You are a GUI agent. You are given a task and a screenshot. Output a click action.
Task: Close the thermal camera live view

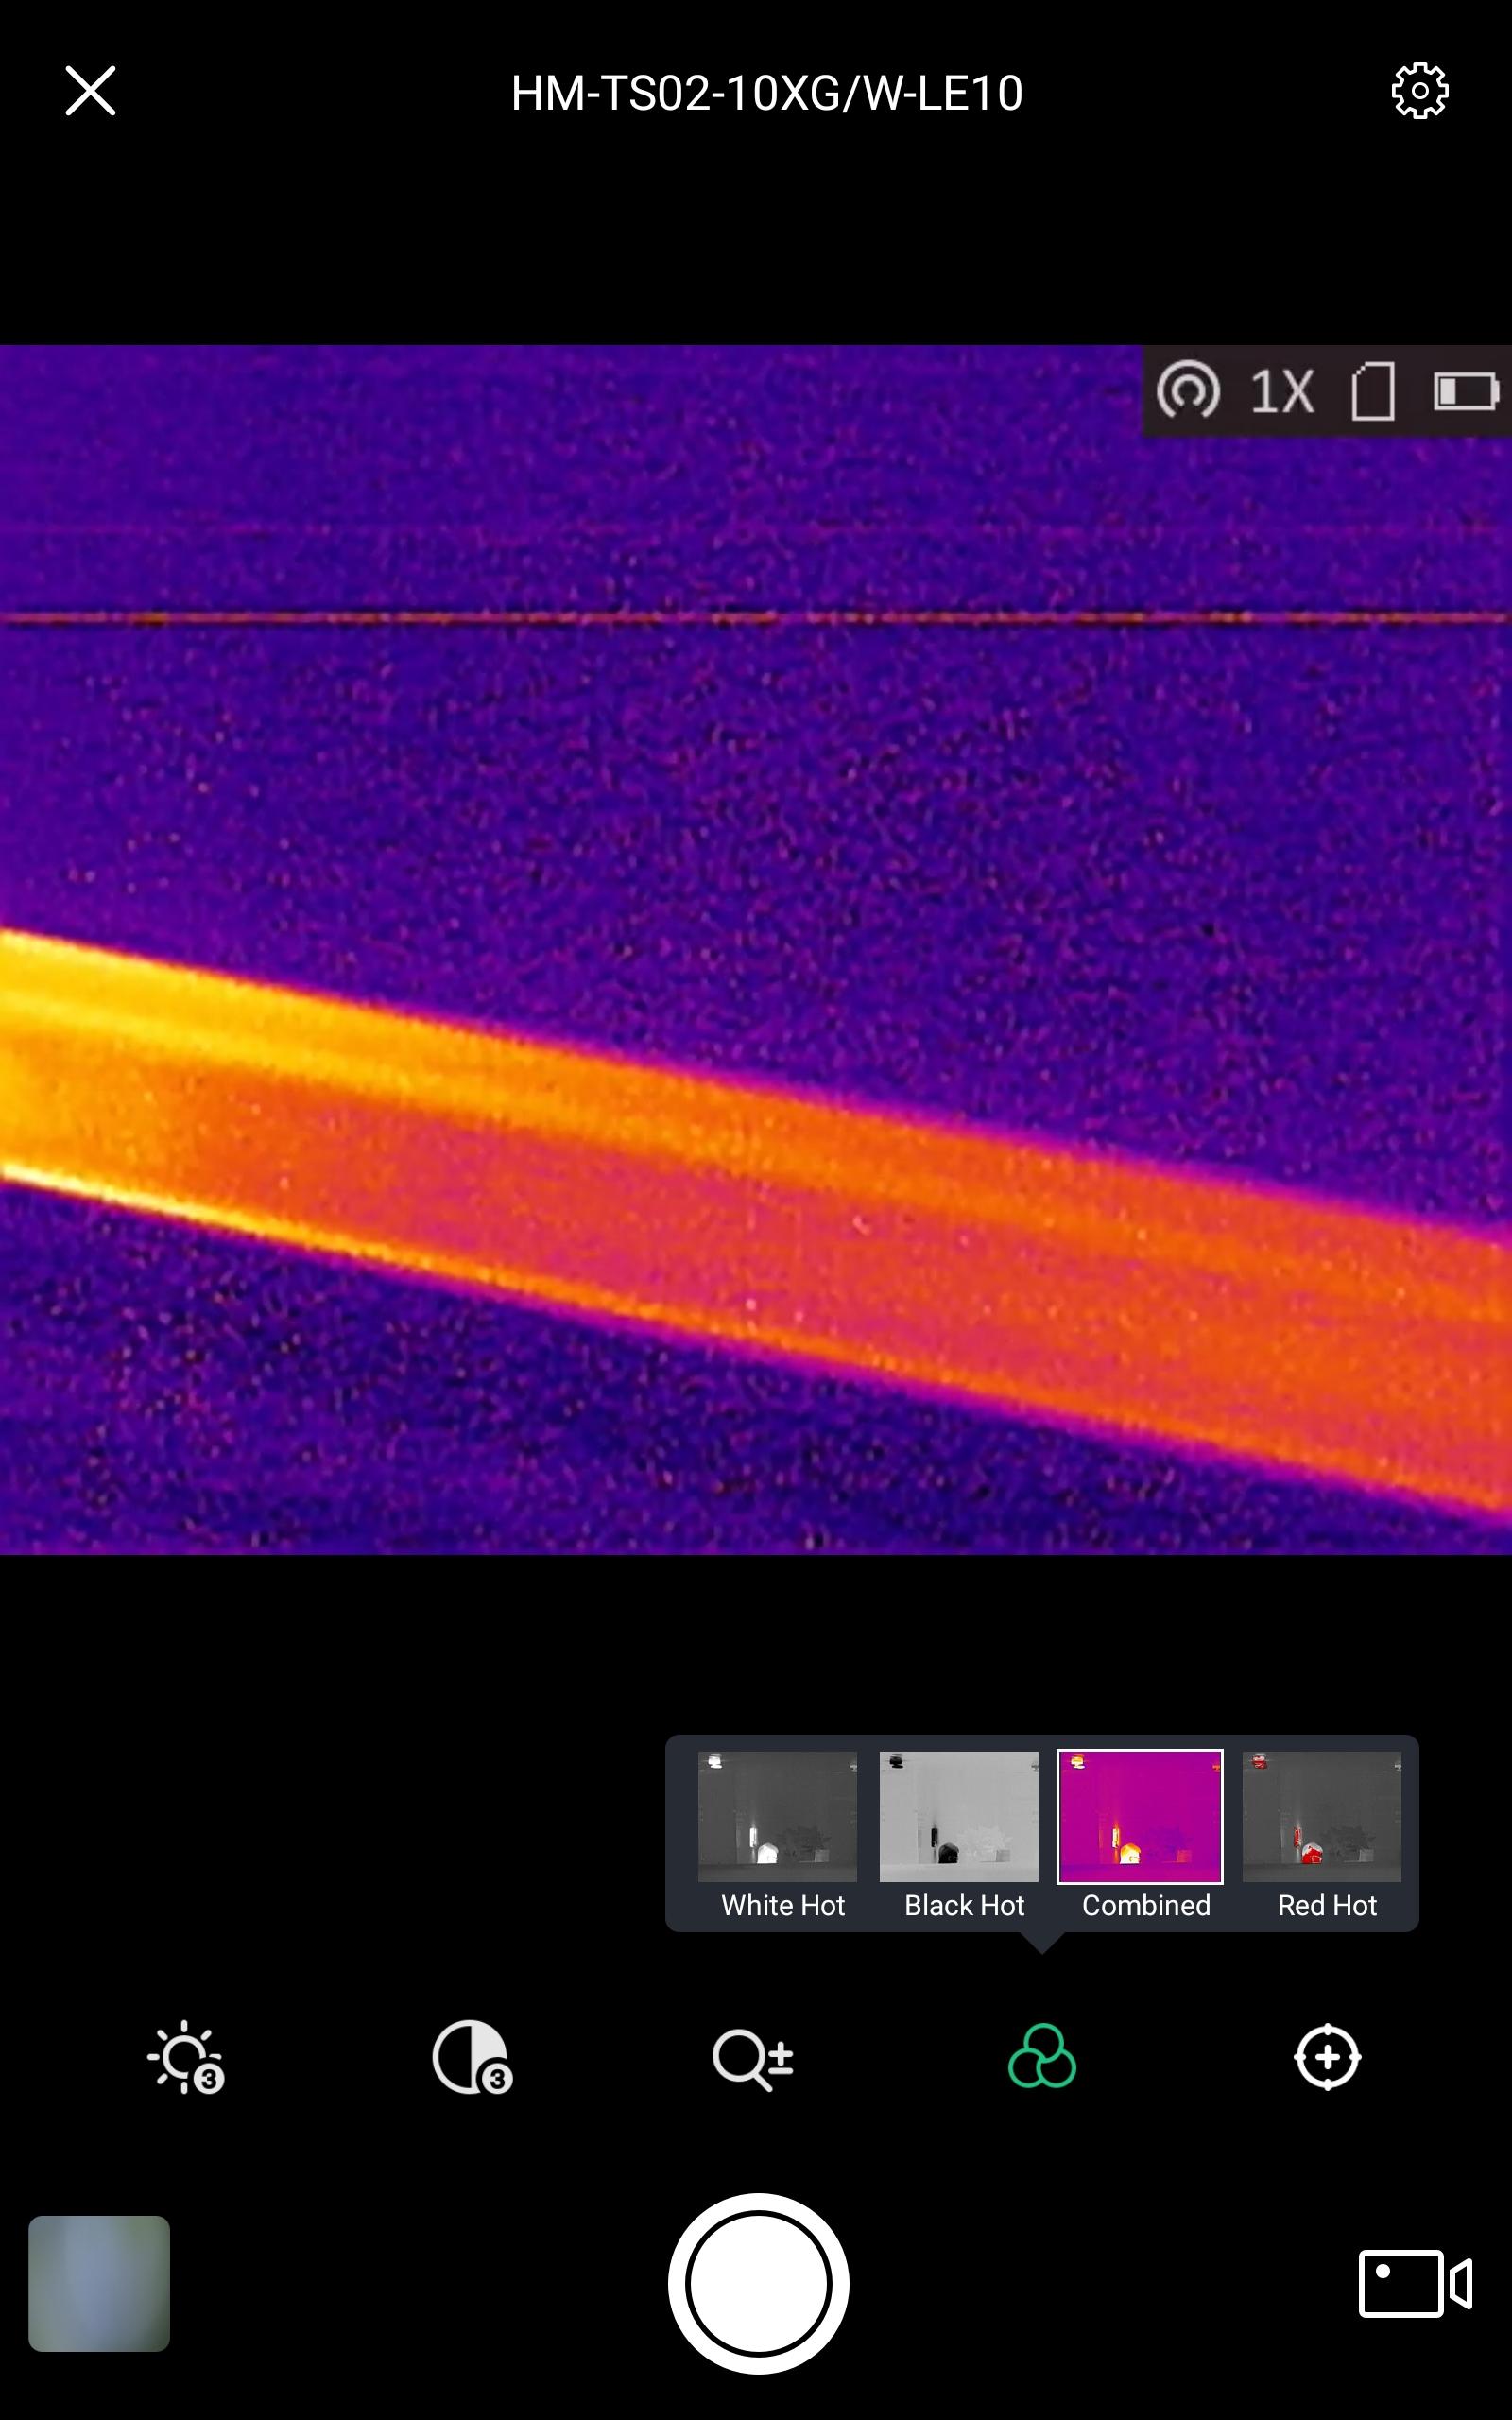(90, 91)
